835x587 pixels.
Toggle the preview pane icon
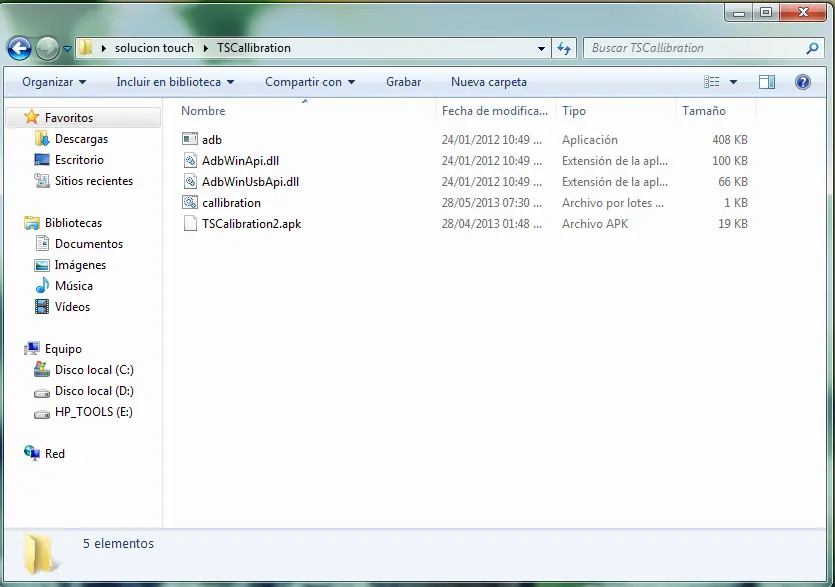pos(767,82)
